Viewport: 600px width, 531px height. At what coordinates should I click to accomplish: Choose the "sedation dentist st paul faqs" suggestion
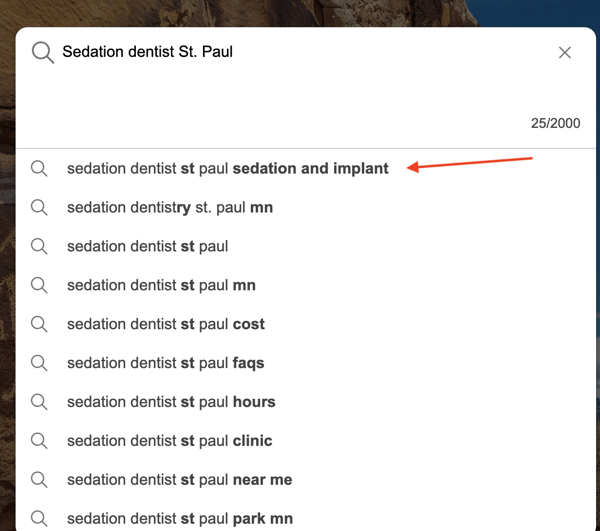coord(165,364)
